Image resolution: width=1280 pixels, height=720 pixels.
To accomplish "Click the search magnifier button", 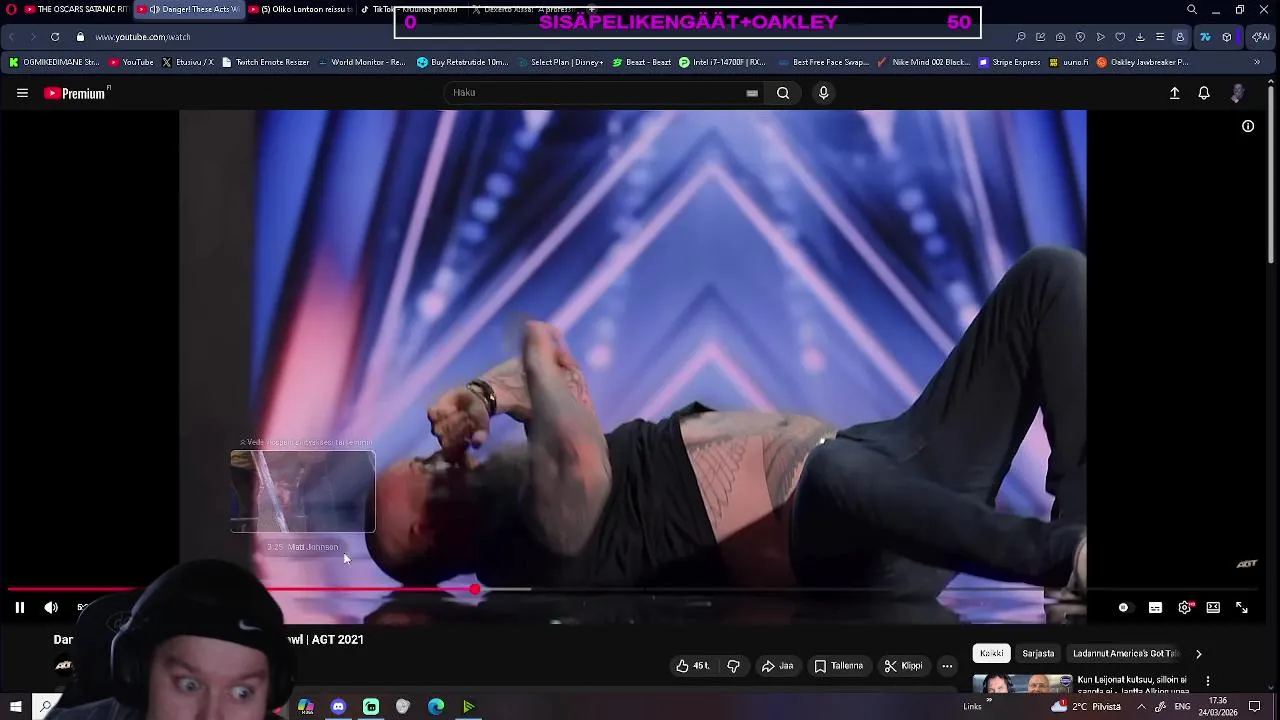I will 783,93.
